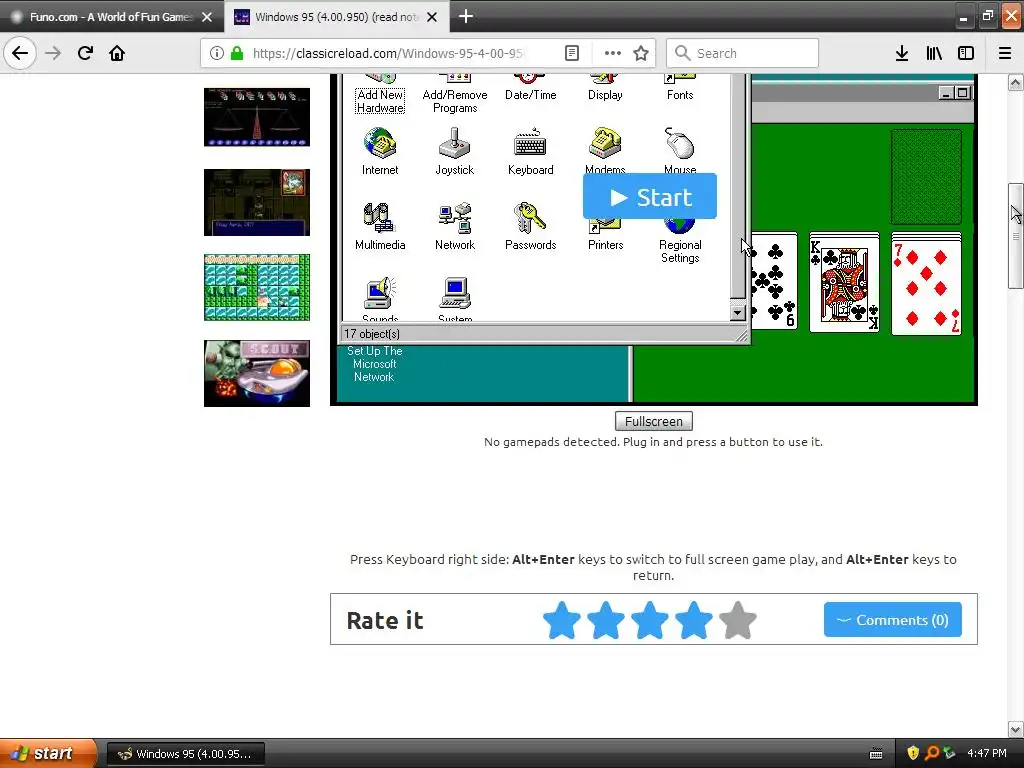This screenshot has width=1024, height=768.
Task: Open the Keyboard control panel icon
Action: point(530,152)
